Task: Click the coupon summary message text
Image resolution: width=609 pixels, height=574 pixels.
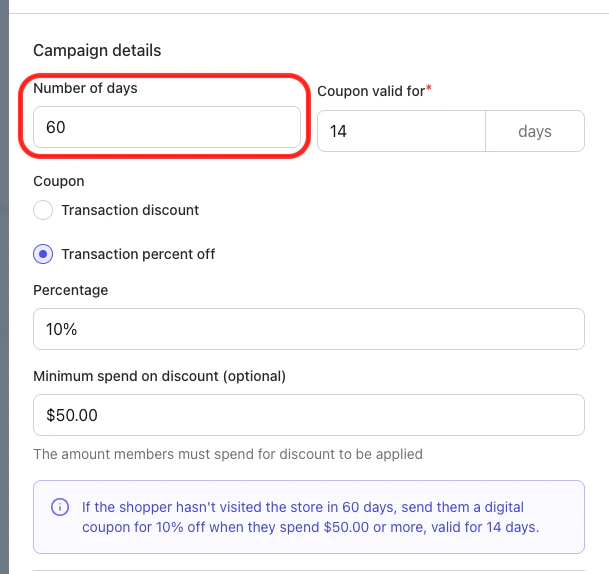Action: (x=310, y=517)
